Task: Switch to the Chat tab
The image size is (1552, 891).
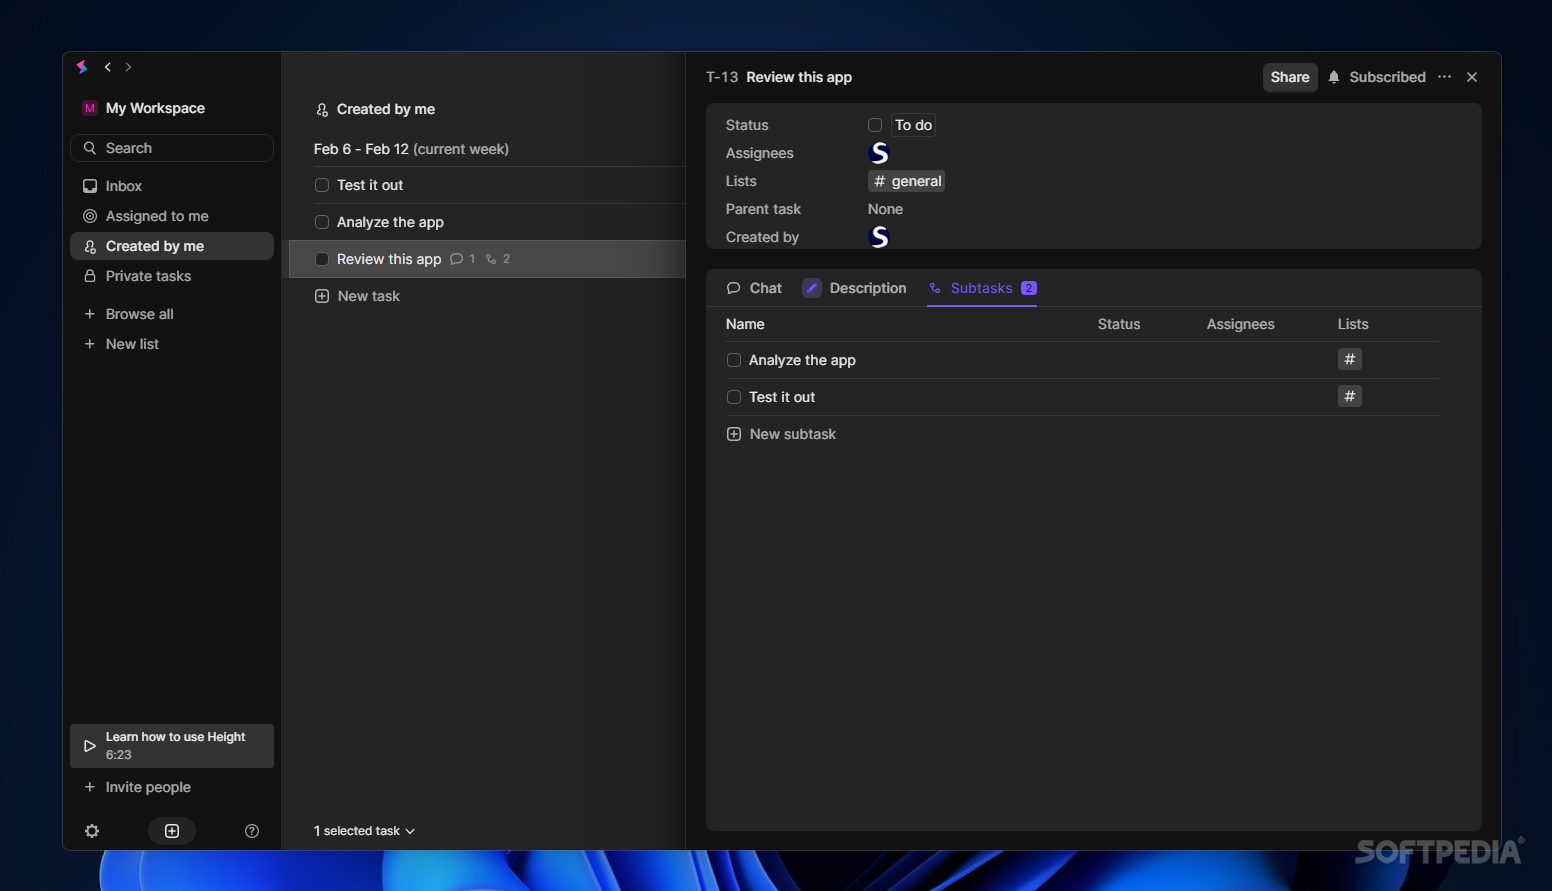Action: tap(755, 288)
